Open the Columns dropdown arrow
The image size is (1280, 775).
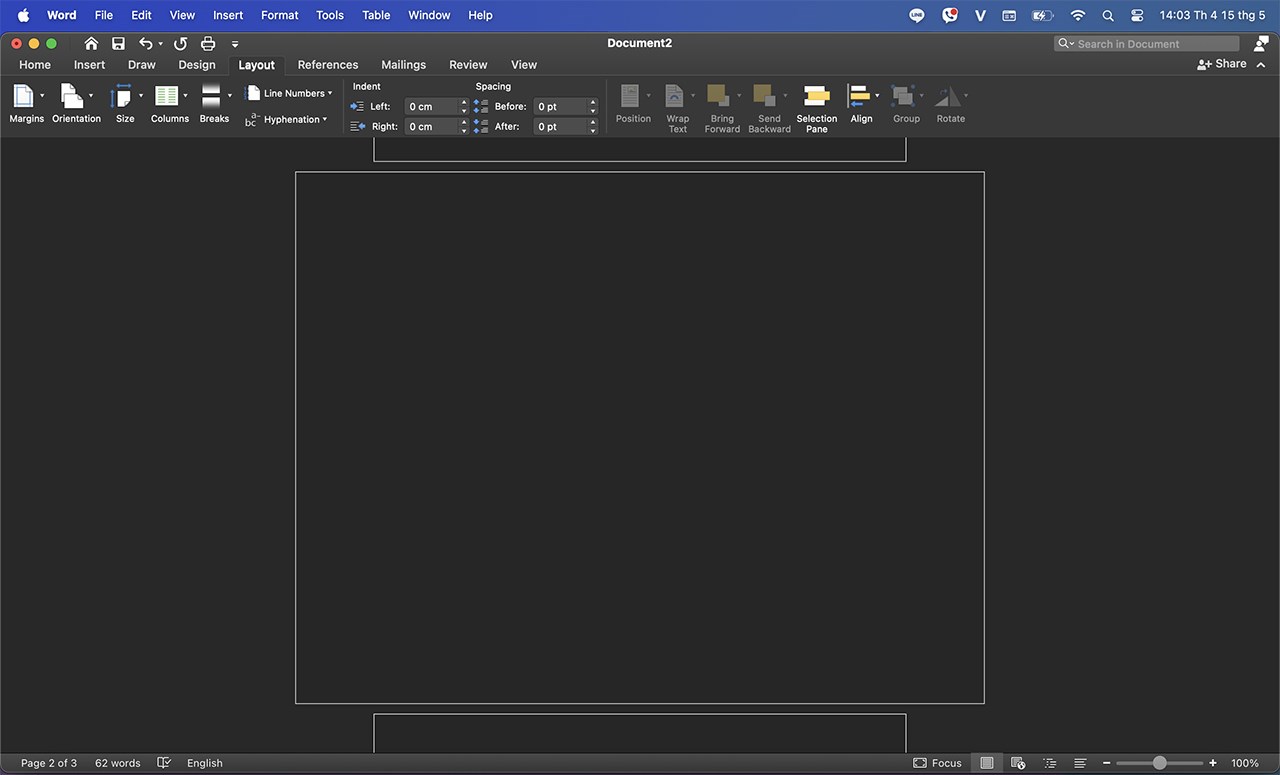coord(185,96)
